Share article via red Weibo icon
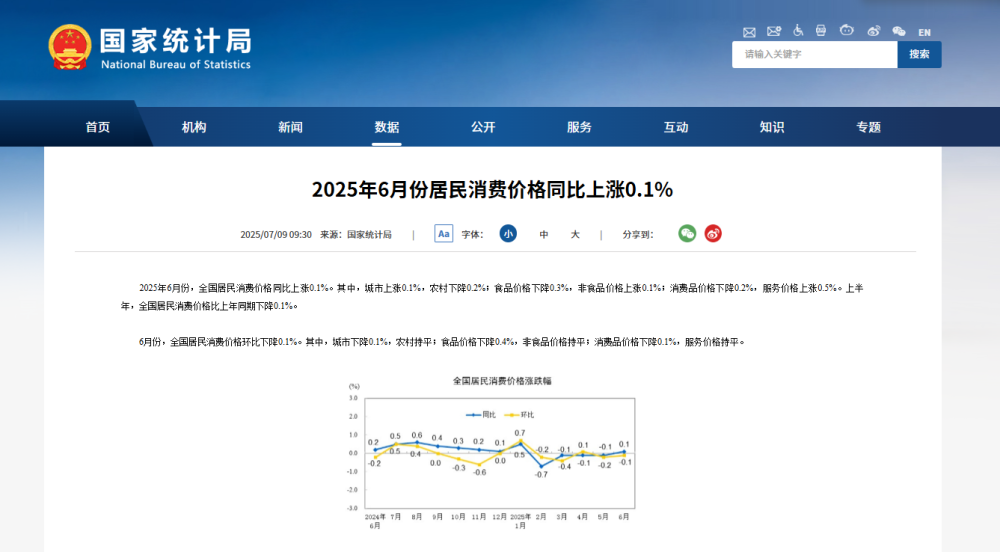Screen dimensions: 1000x552 click(x=713, y=234)
